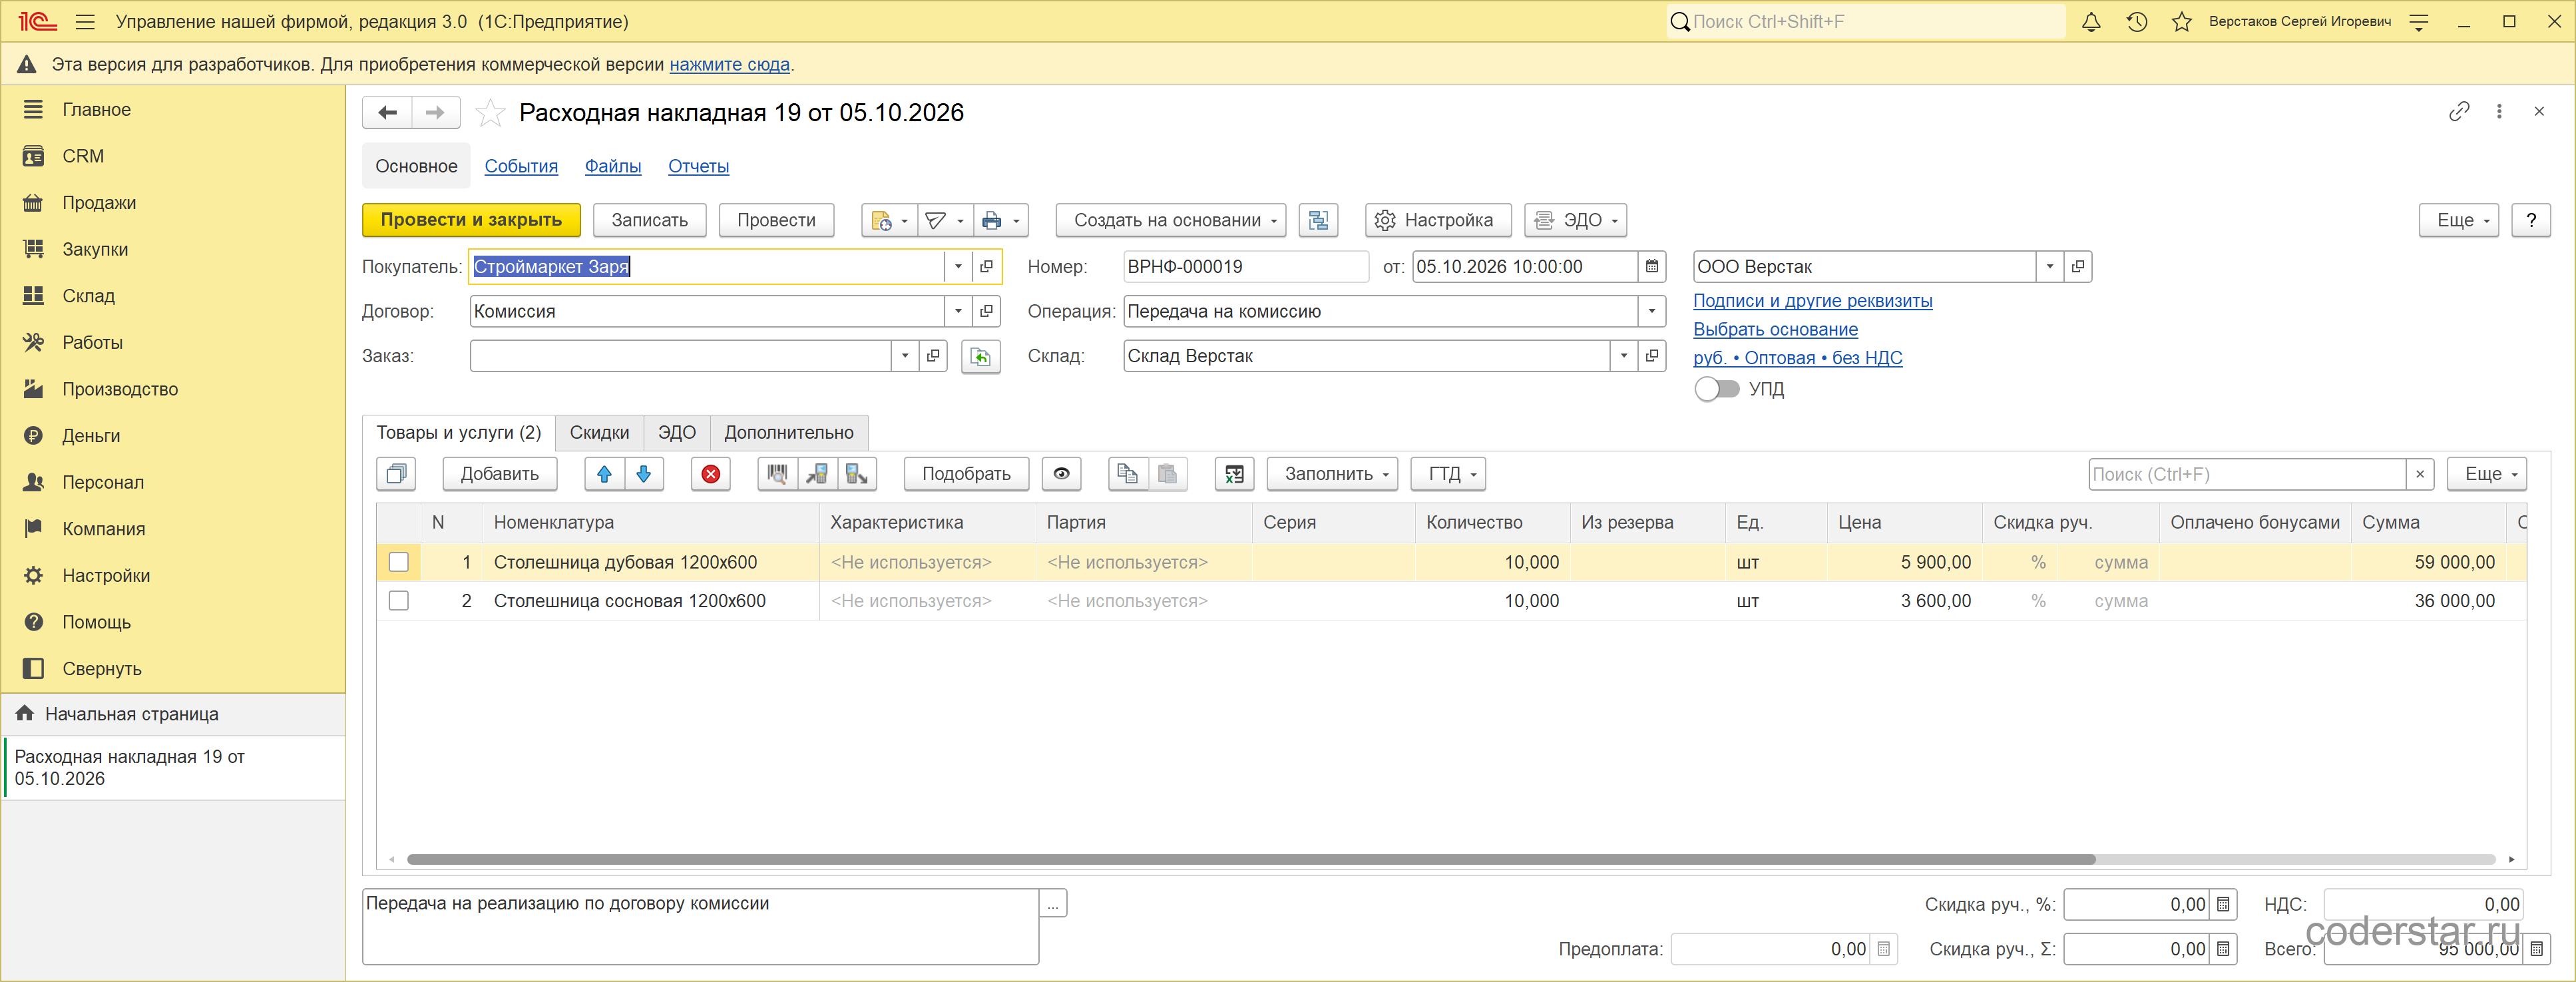The image size is (2576, 982).
Task: Open notifications bell icon
Action: (x=2091, y=22)
